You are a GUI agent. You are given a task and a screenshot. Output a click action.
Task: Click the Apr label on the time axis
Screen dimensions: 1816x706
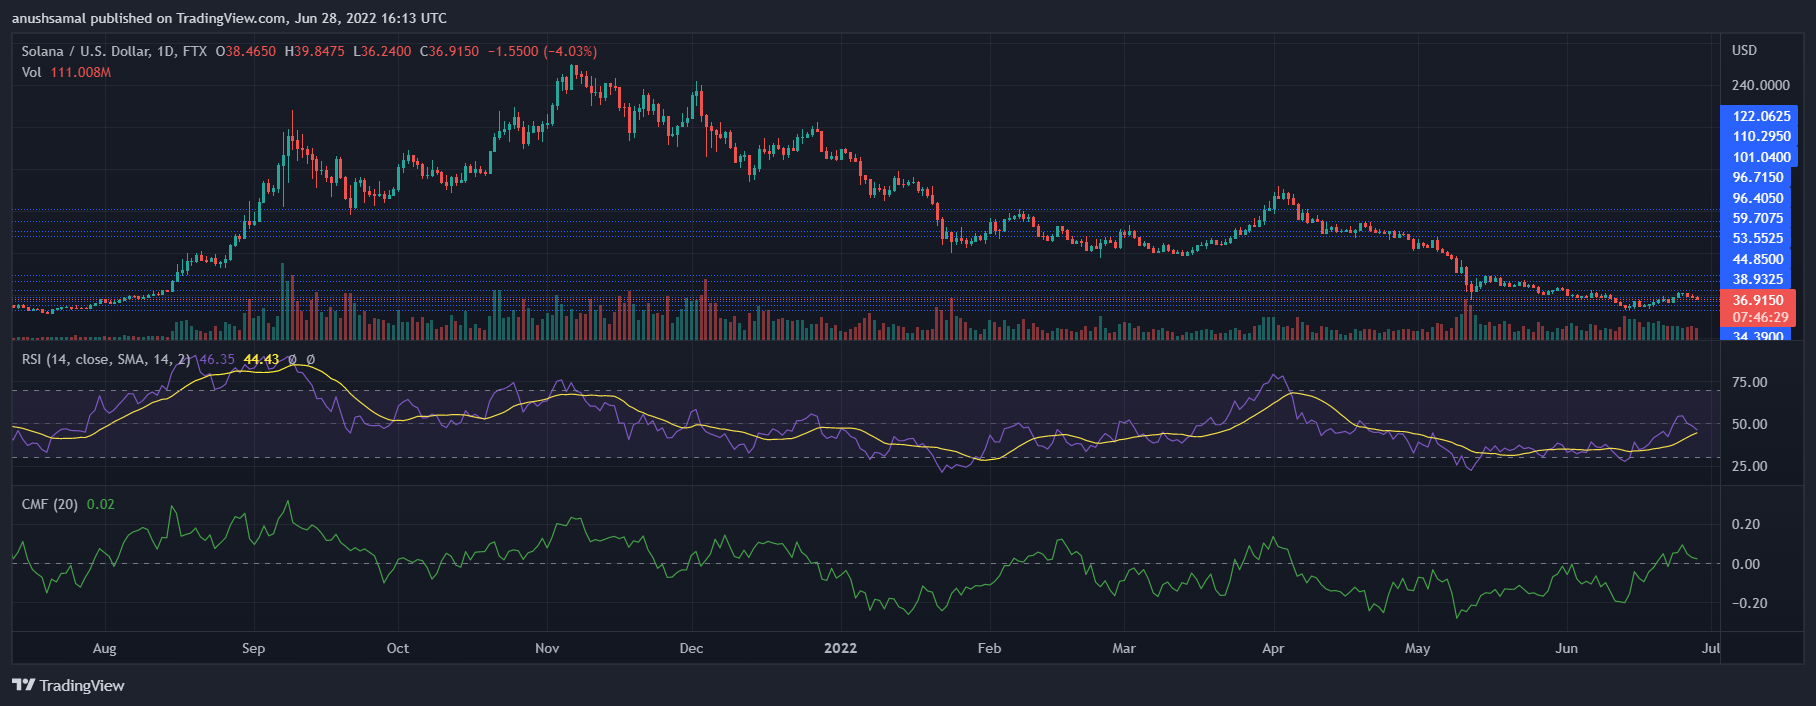point(1273,648)
